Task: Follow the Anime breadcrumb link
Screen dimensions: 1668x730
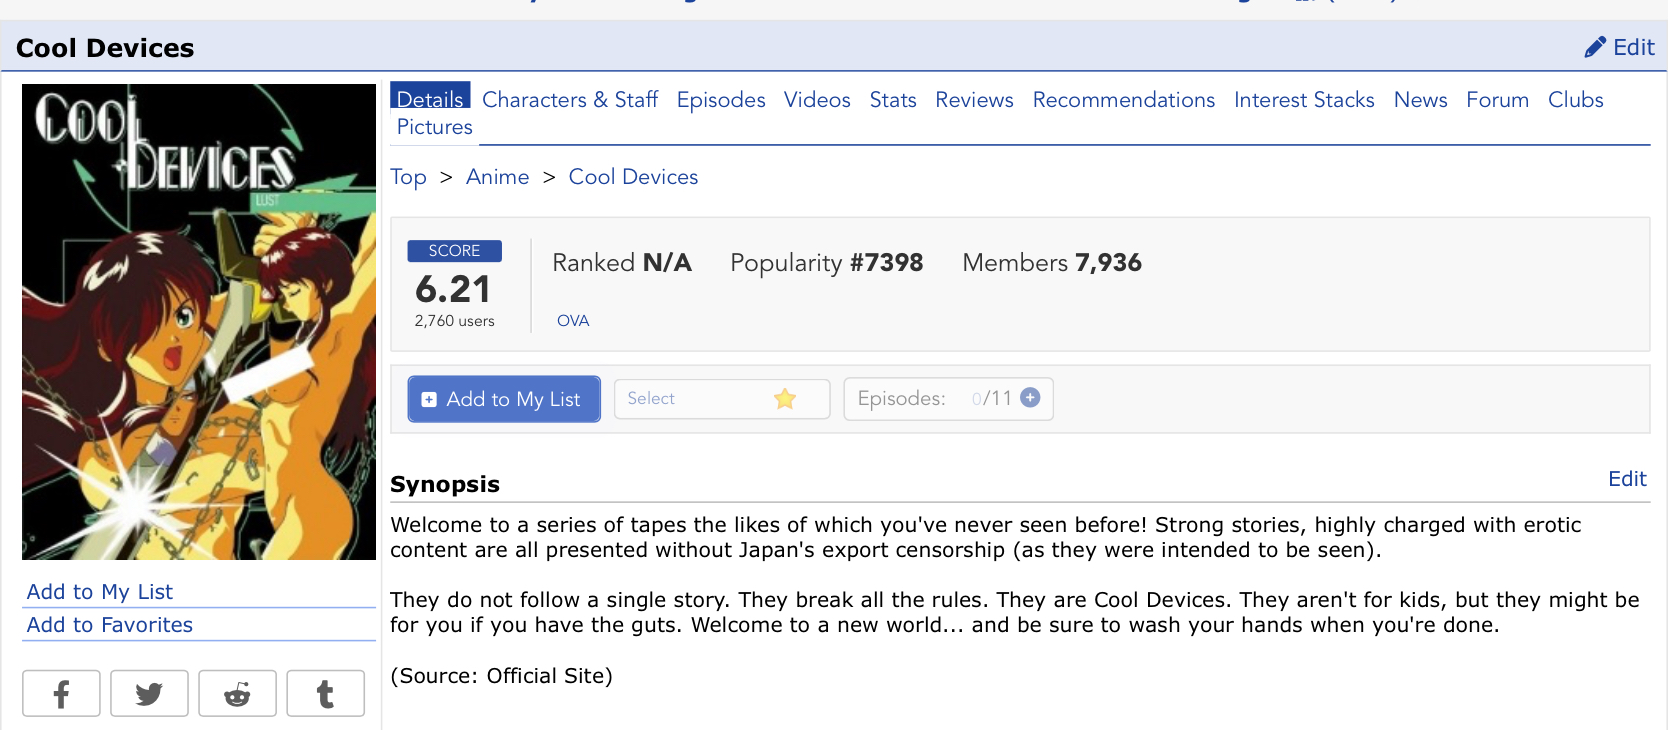Action: 497,177
